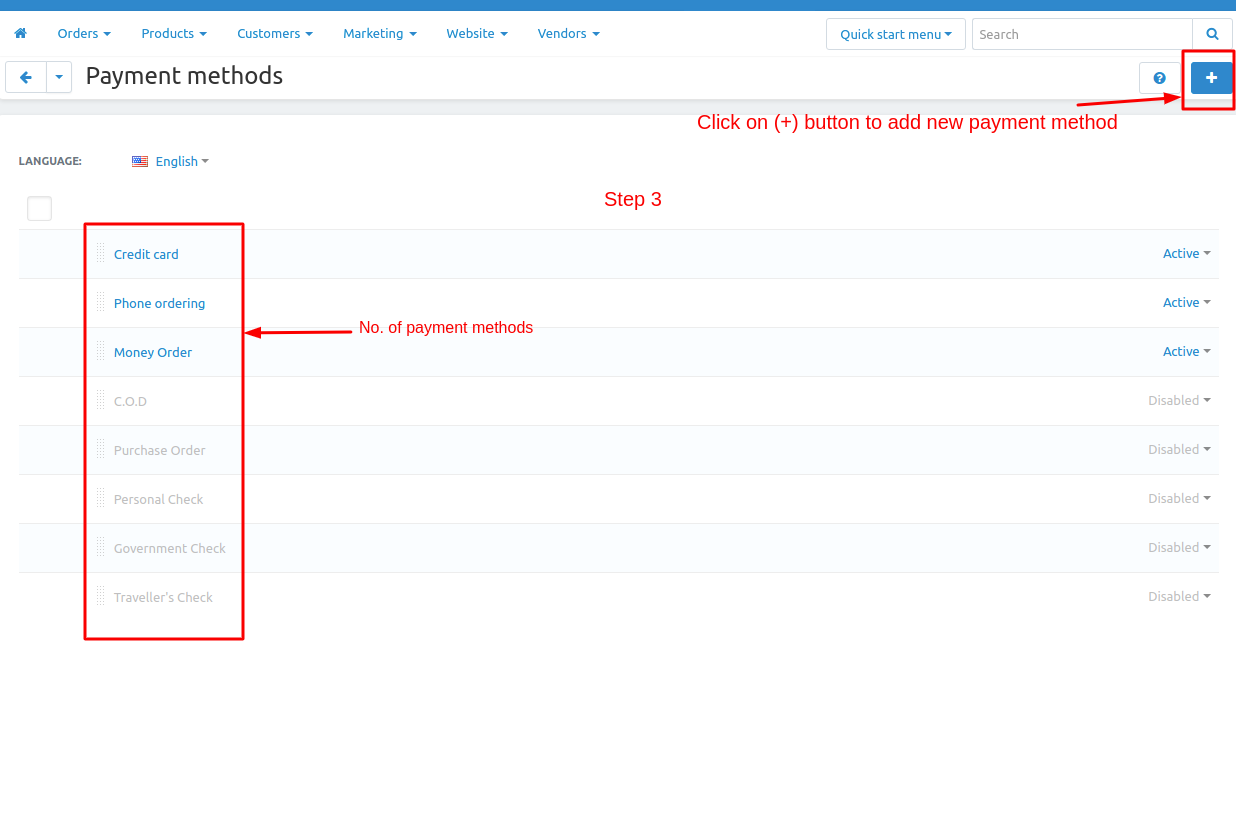Open the Marketing menu
Screen dimensions: 1236x820
(x=379, y=34)
